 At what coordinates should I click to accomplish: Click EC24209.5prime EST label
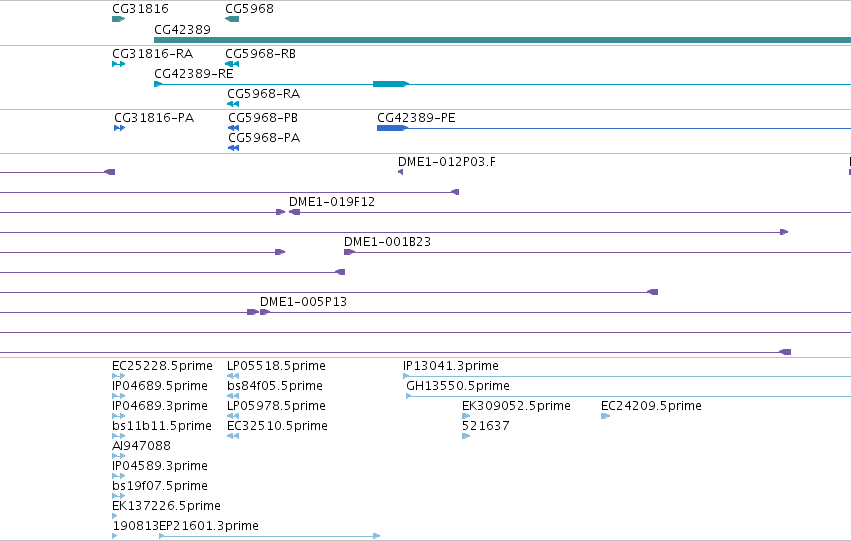(651, 405)
